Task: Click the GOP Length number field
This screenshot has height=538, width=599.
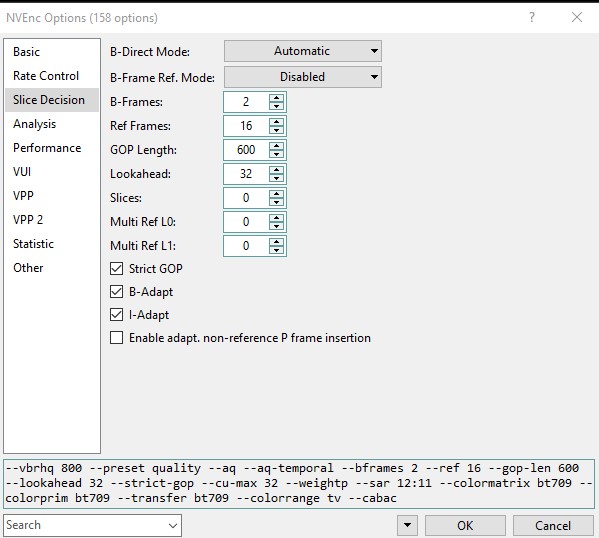Action: click(x=246, y=150)
